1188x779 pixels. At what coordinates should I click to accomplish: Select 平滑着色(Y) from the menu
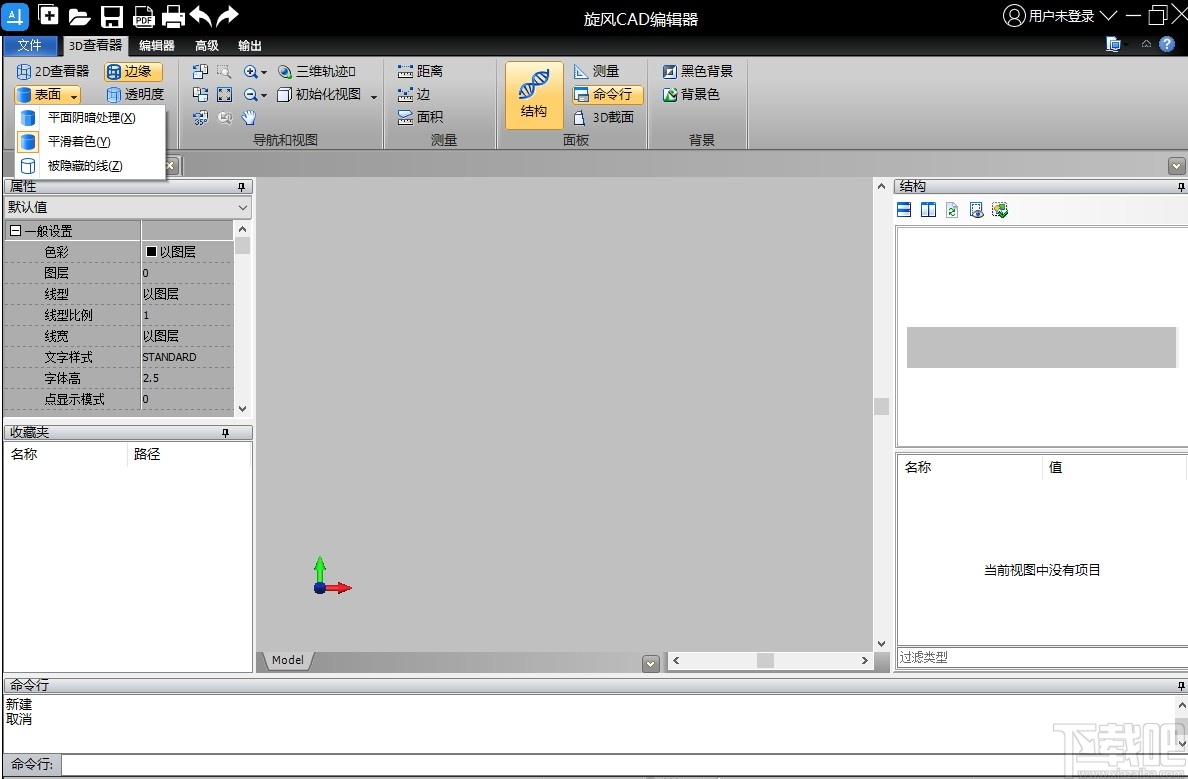point(90,142)
